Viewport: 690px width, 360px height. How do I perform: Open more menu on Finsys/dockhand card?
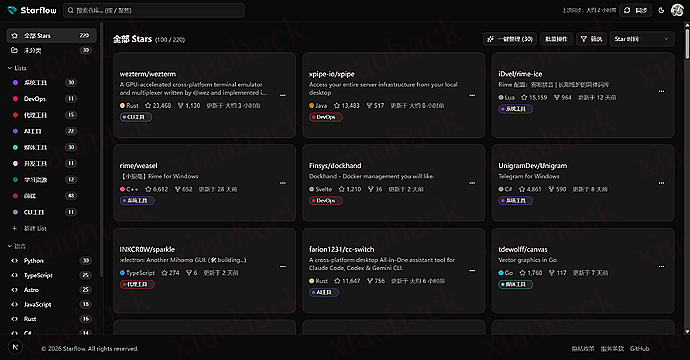pyautogui.click(x=472, y=183)
